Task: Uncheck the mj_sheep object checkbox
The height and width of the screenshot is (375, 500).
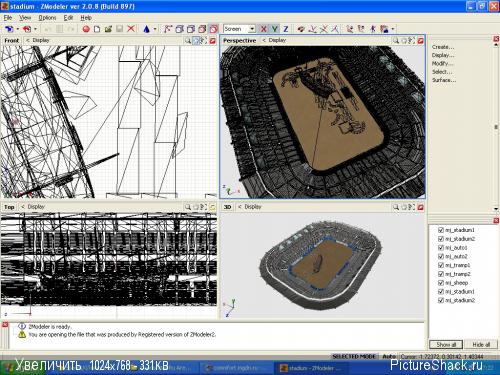Action: [441, 283]
